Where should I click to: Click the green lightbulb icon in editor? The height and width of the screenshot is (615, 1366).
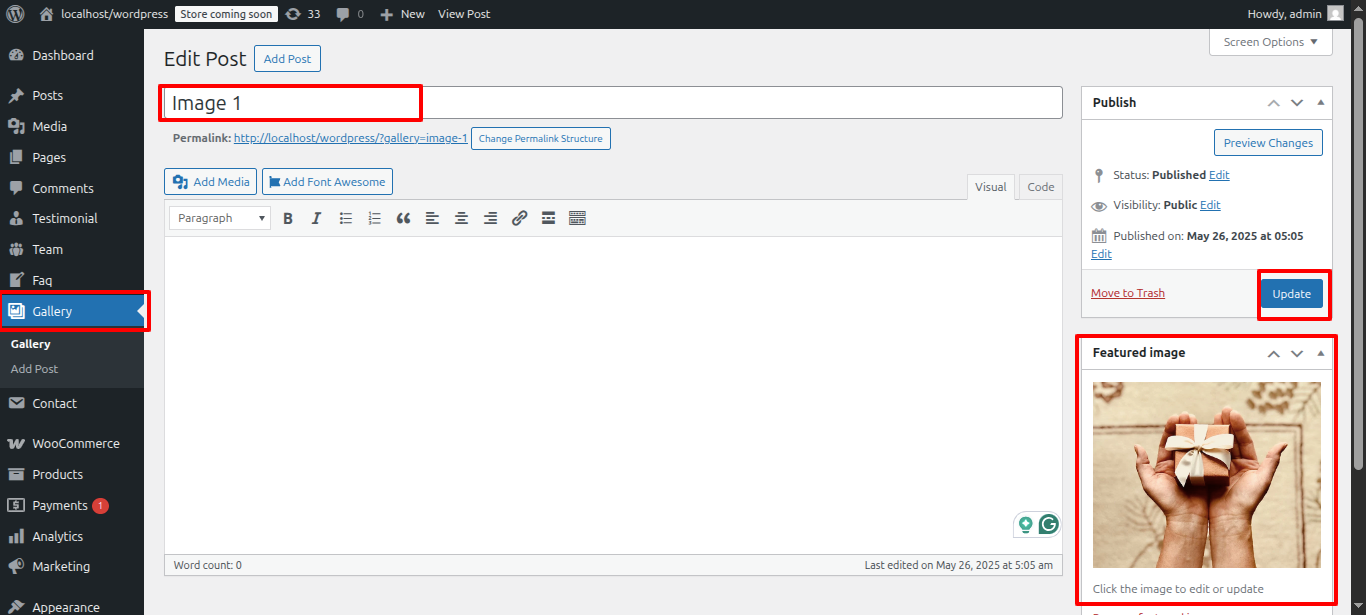pyautogui.click(x=1025, y=524)
